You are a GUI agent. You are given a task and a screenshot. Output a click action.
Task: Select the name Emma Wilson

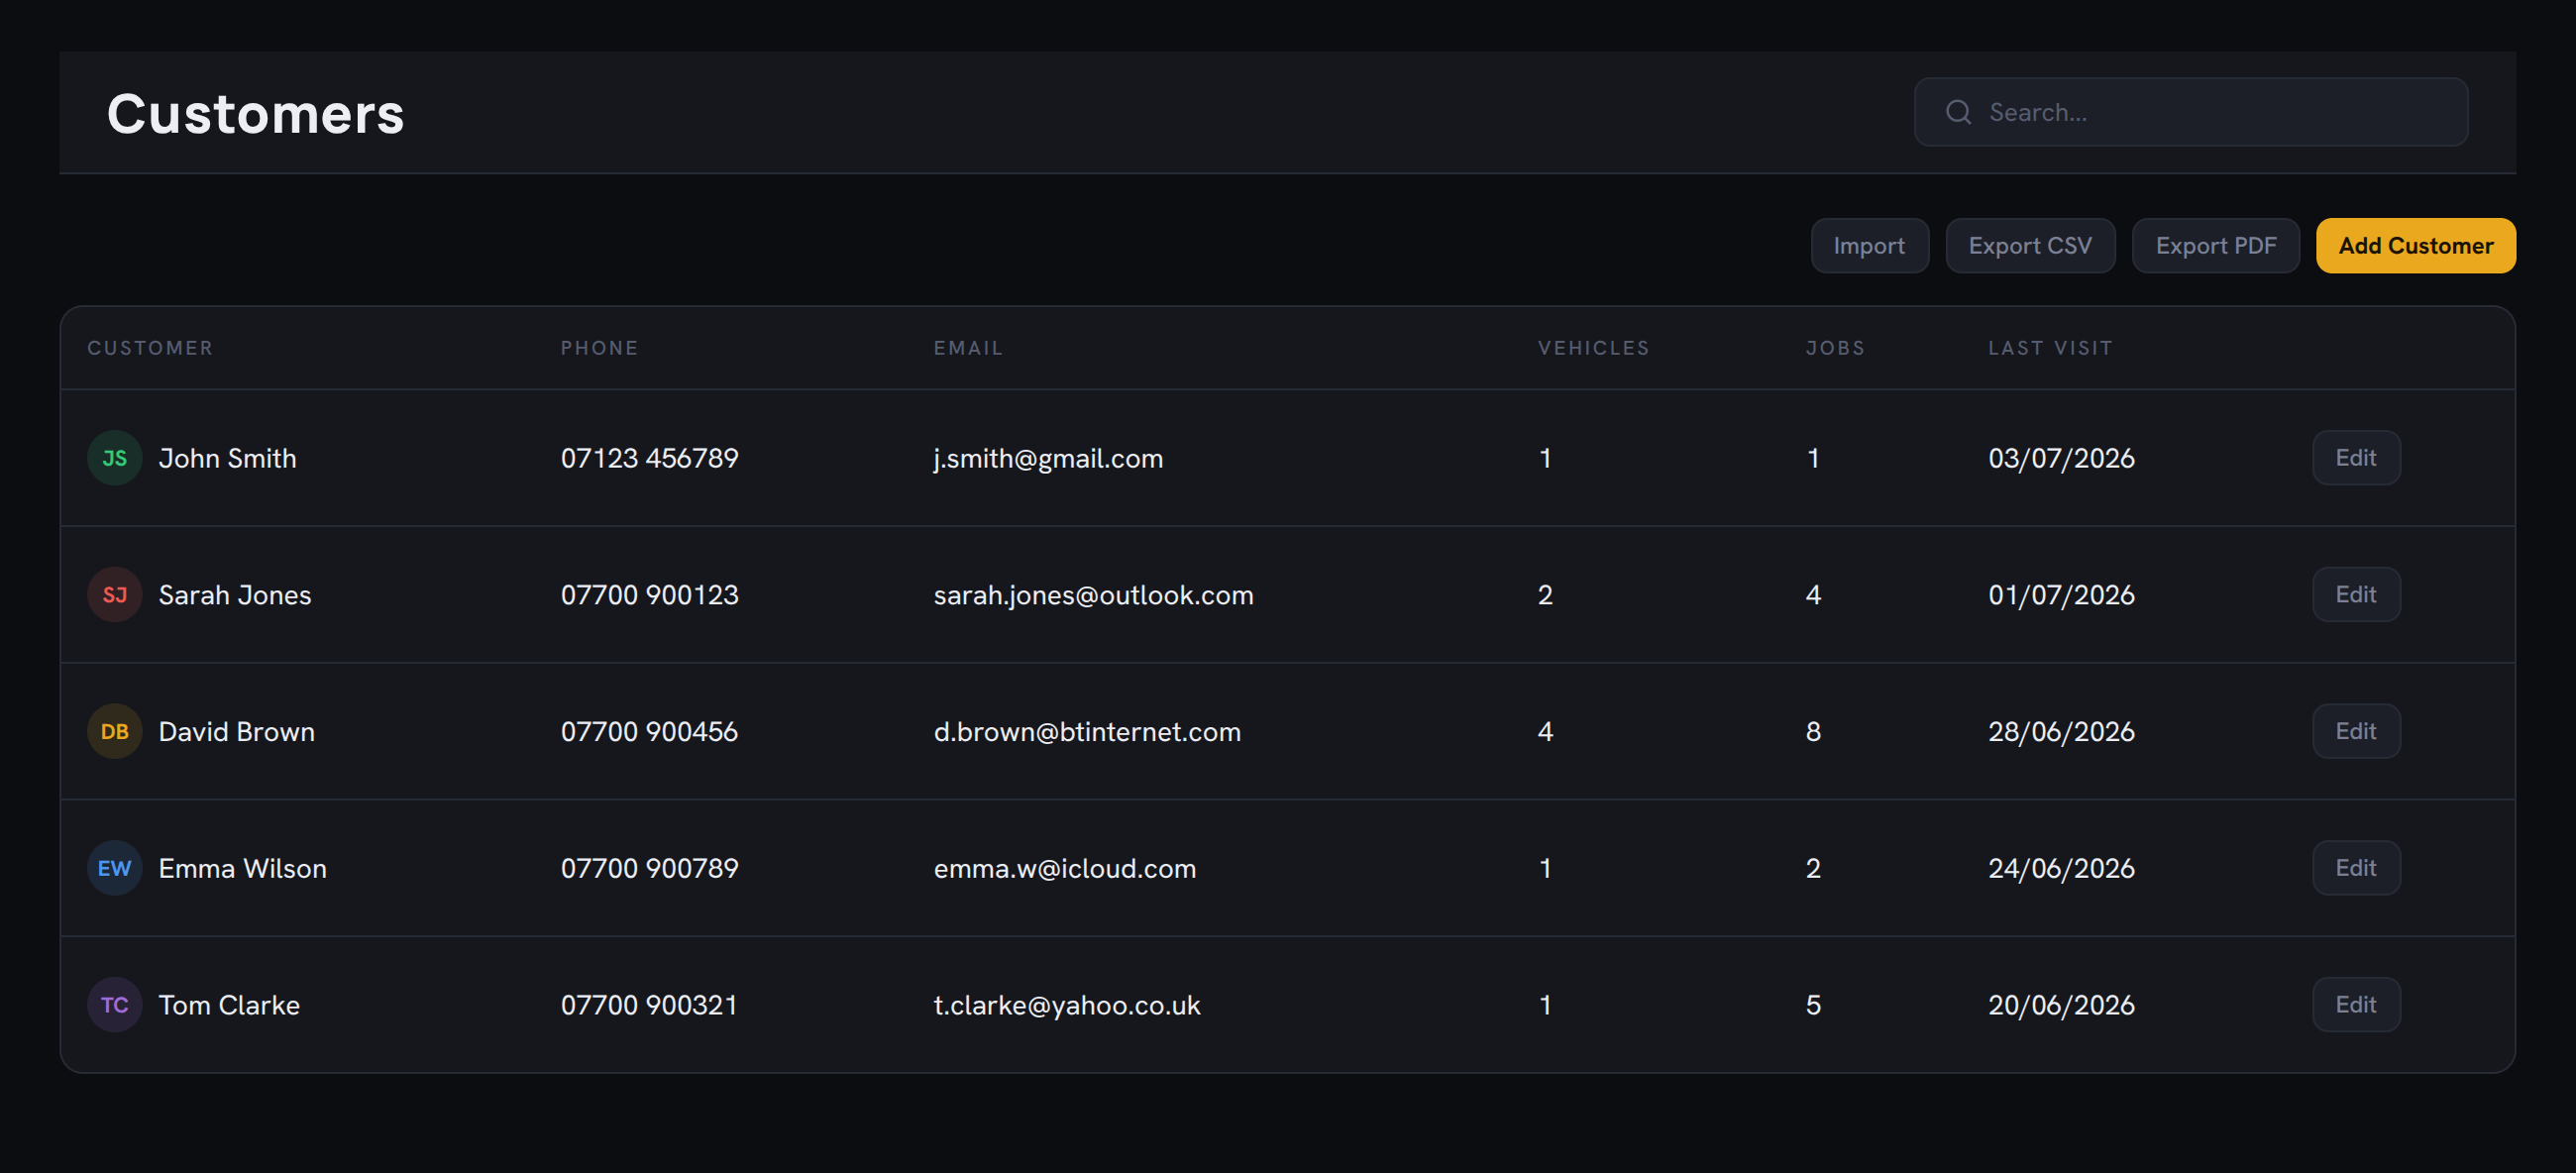point(242,868)
